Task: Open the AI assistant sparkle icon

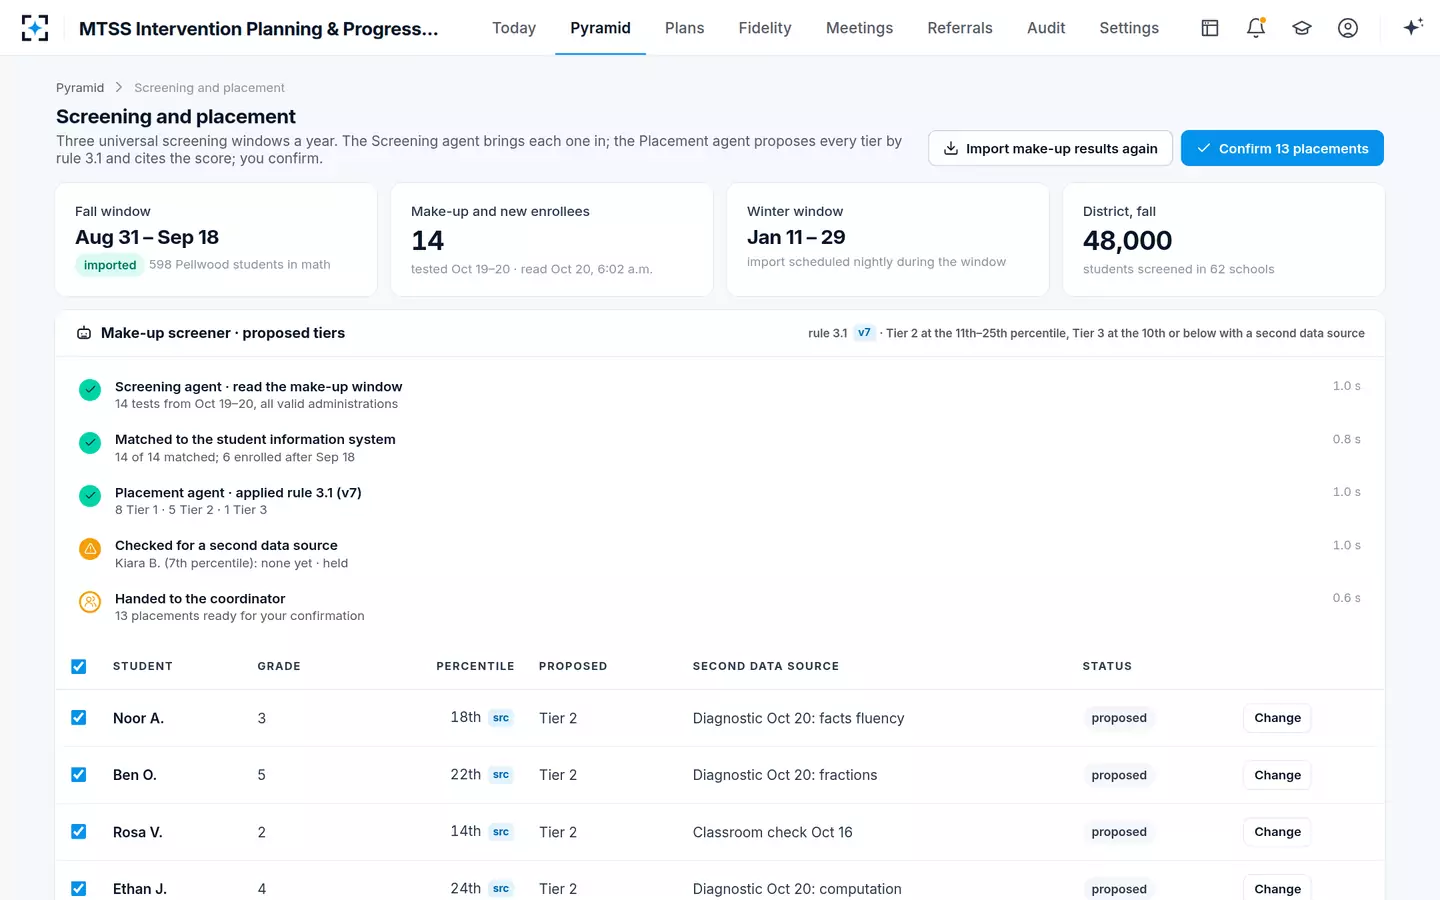Action: click(x=1413, y=28)
